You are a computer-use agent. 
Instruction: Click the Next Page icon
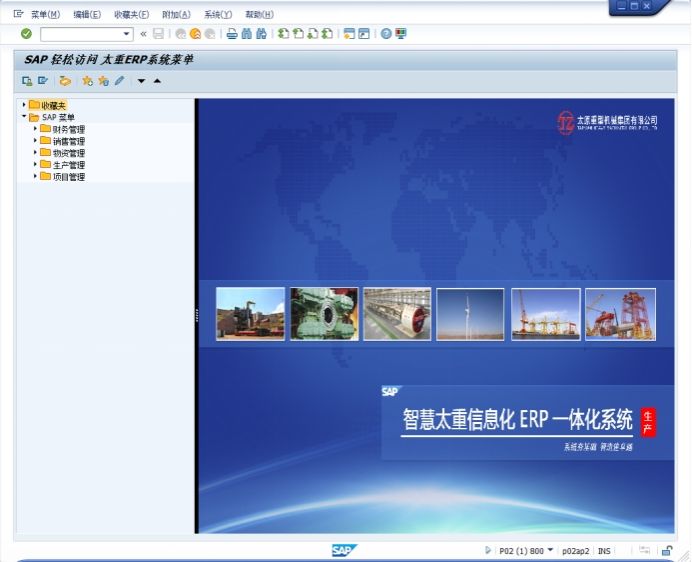point(312,34)
